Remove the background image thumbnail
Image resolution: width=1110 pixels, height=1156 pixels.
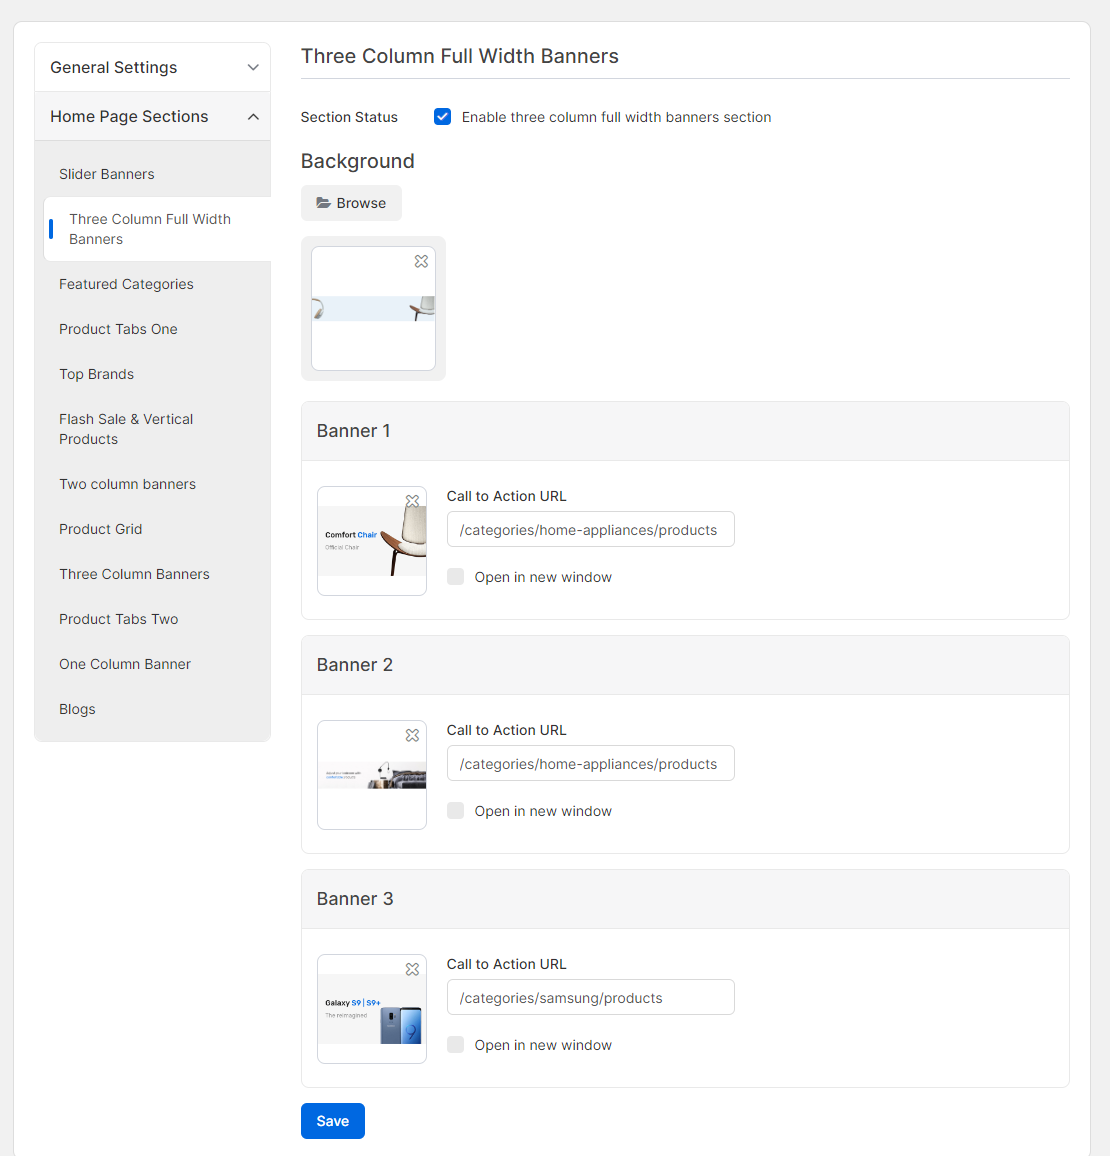click(x=421, y=261)
